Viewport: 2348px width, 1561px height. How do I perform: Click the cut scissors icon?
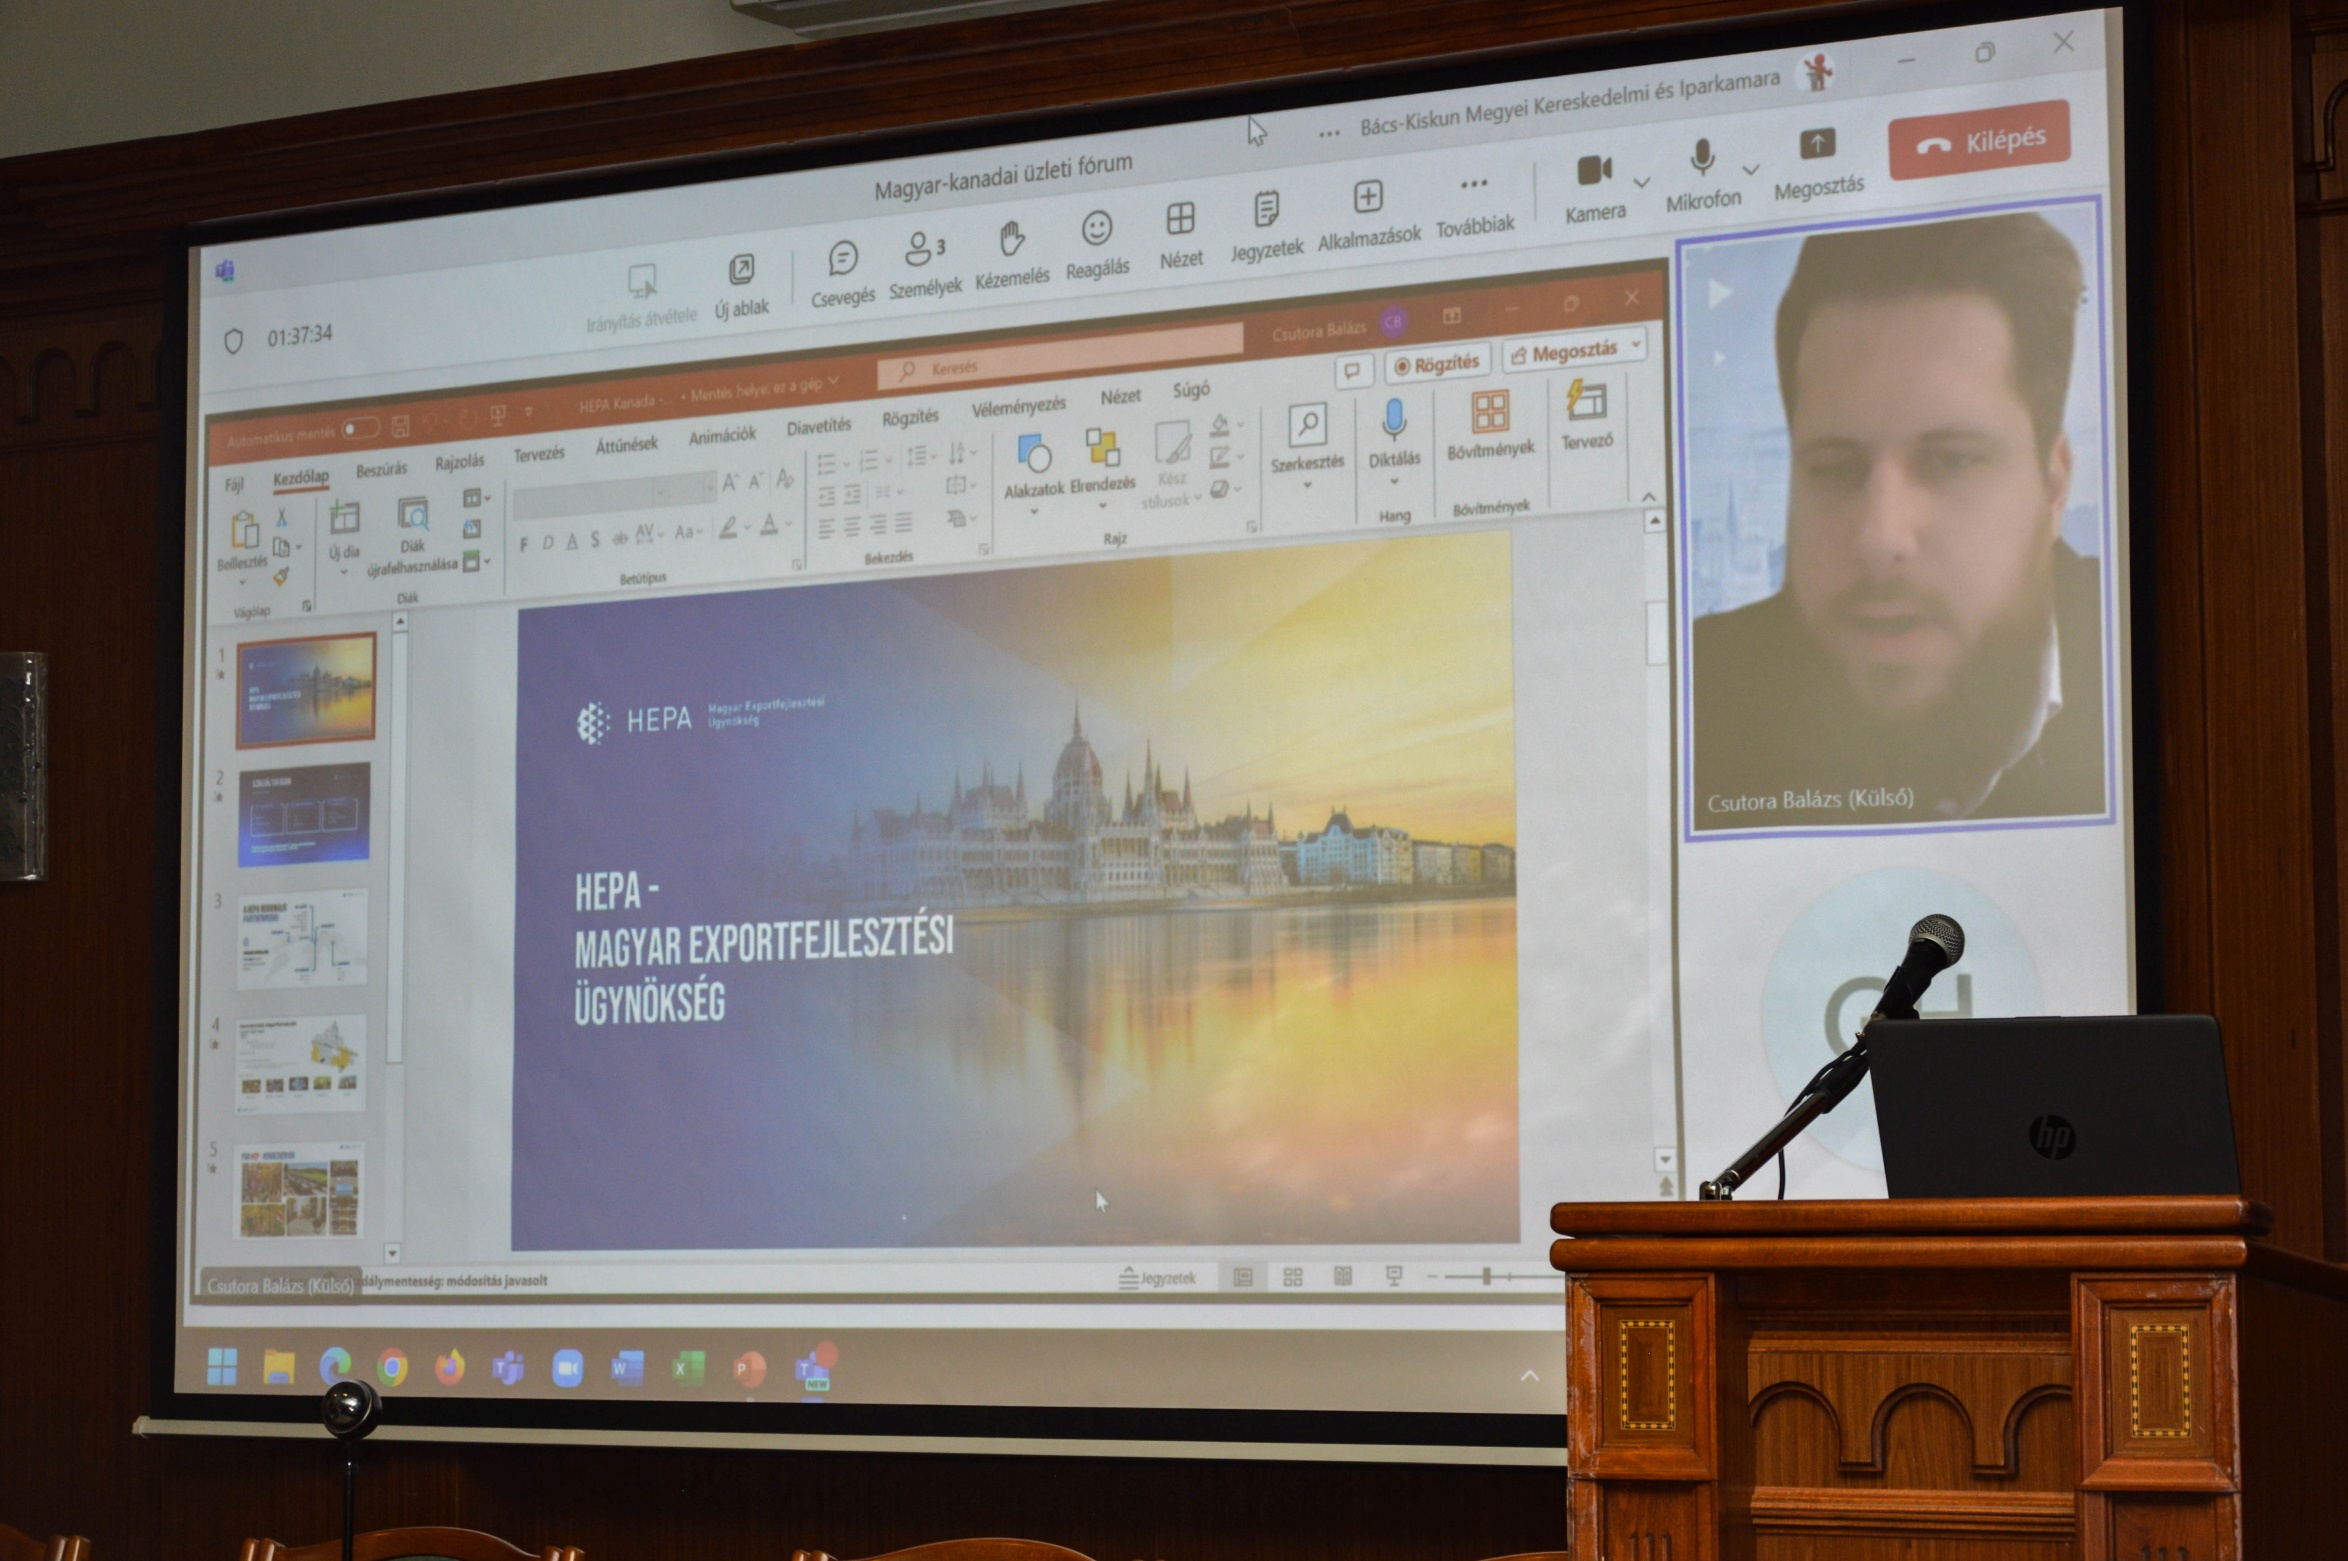282,516
